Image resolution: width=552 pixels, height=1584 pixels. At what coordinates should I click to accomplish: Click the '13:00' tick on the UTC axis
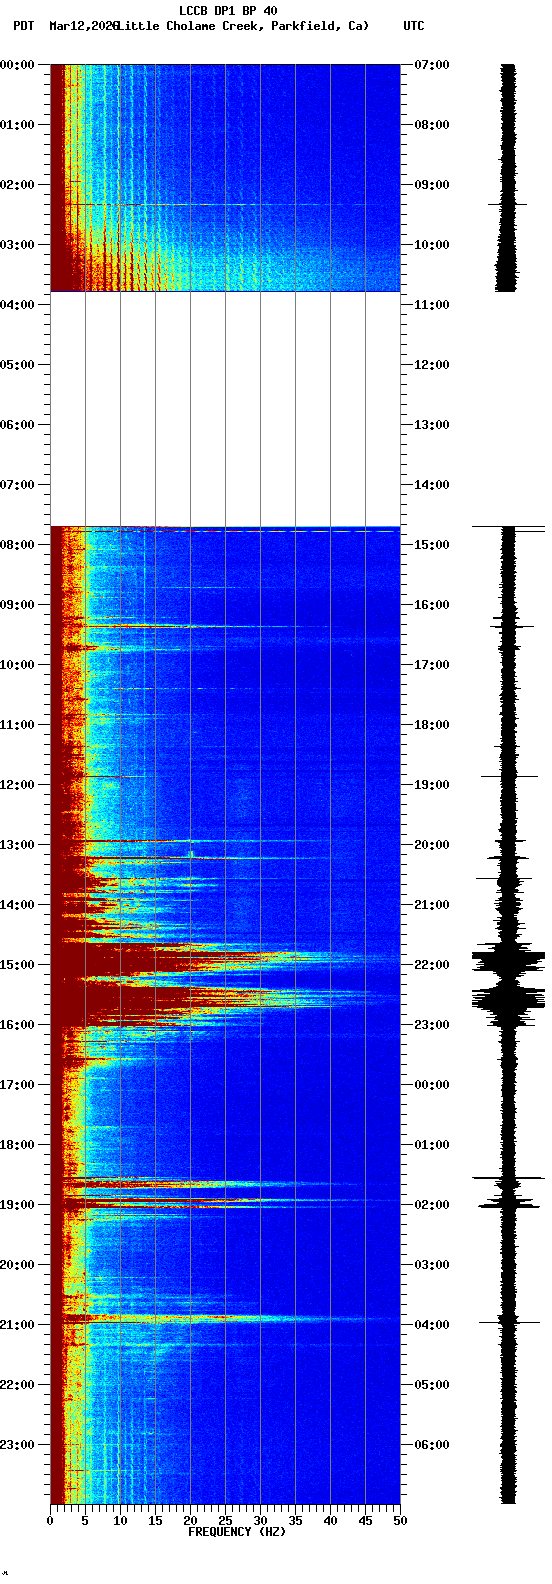pos(432,424)
